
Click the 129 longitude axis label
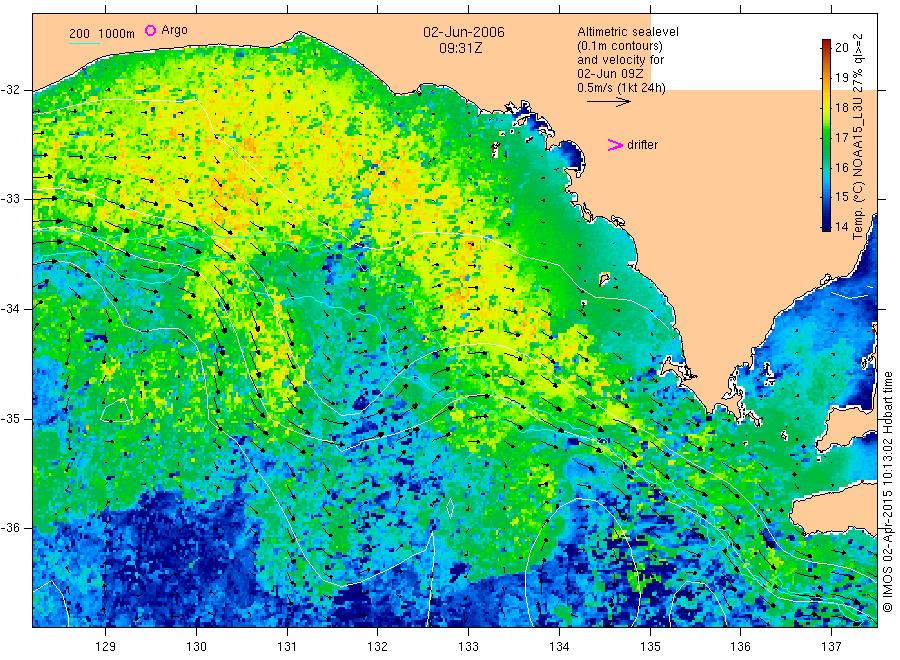coord(106,647)
